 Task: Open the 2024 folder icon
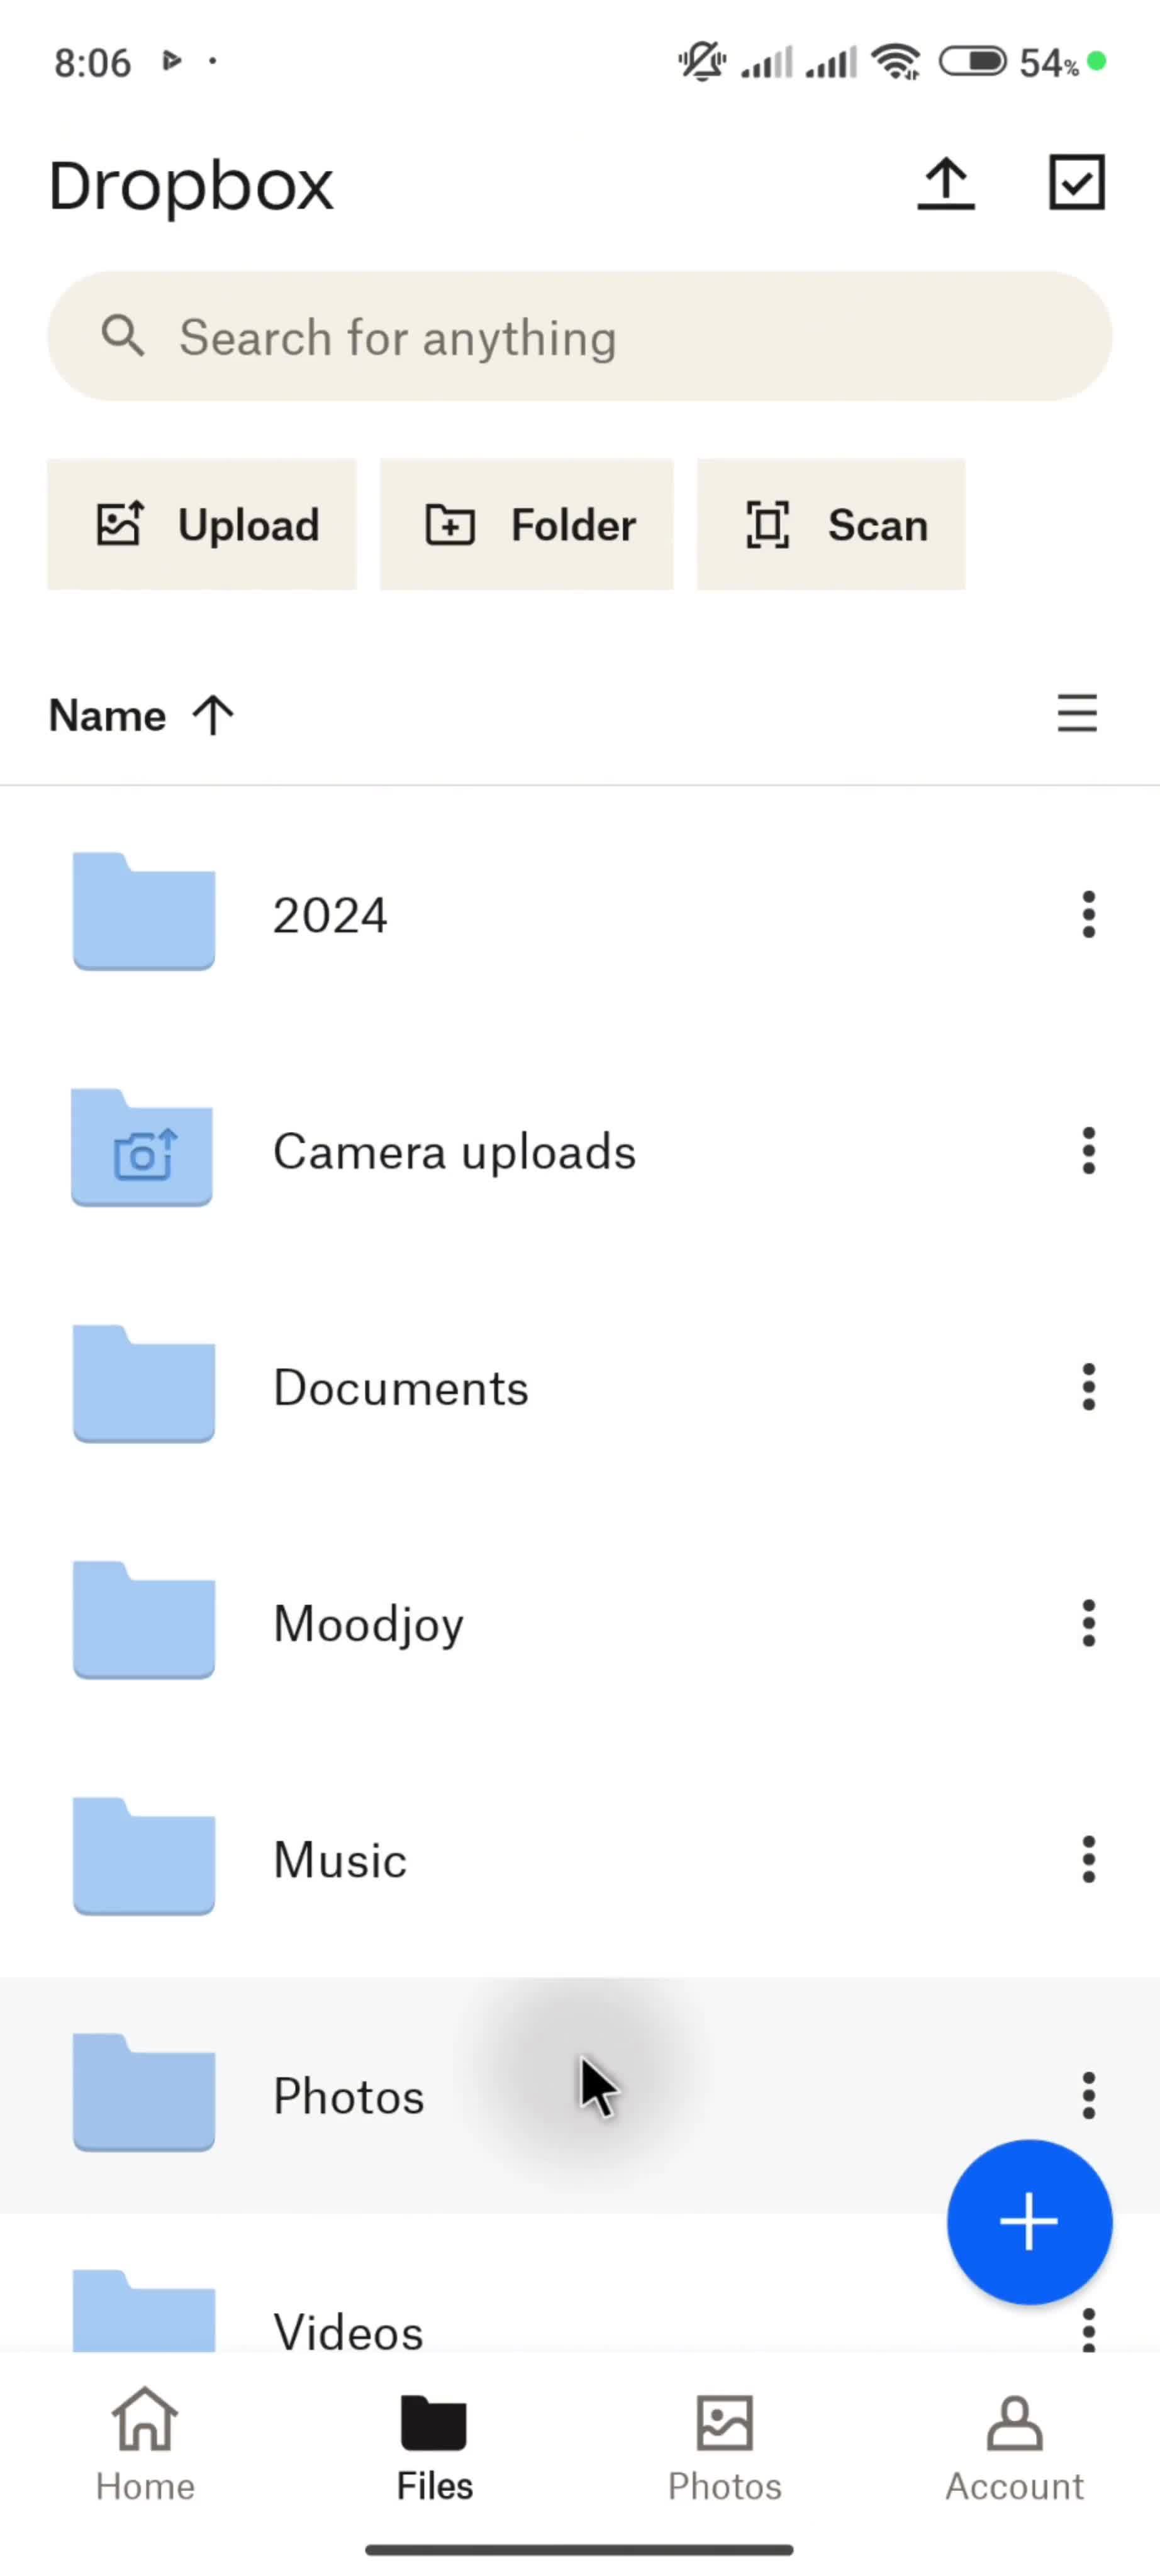pos(144,911)
